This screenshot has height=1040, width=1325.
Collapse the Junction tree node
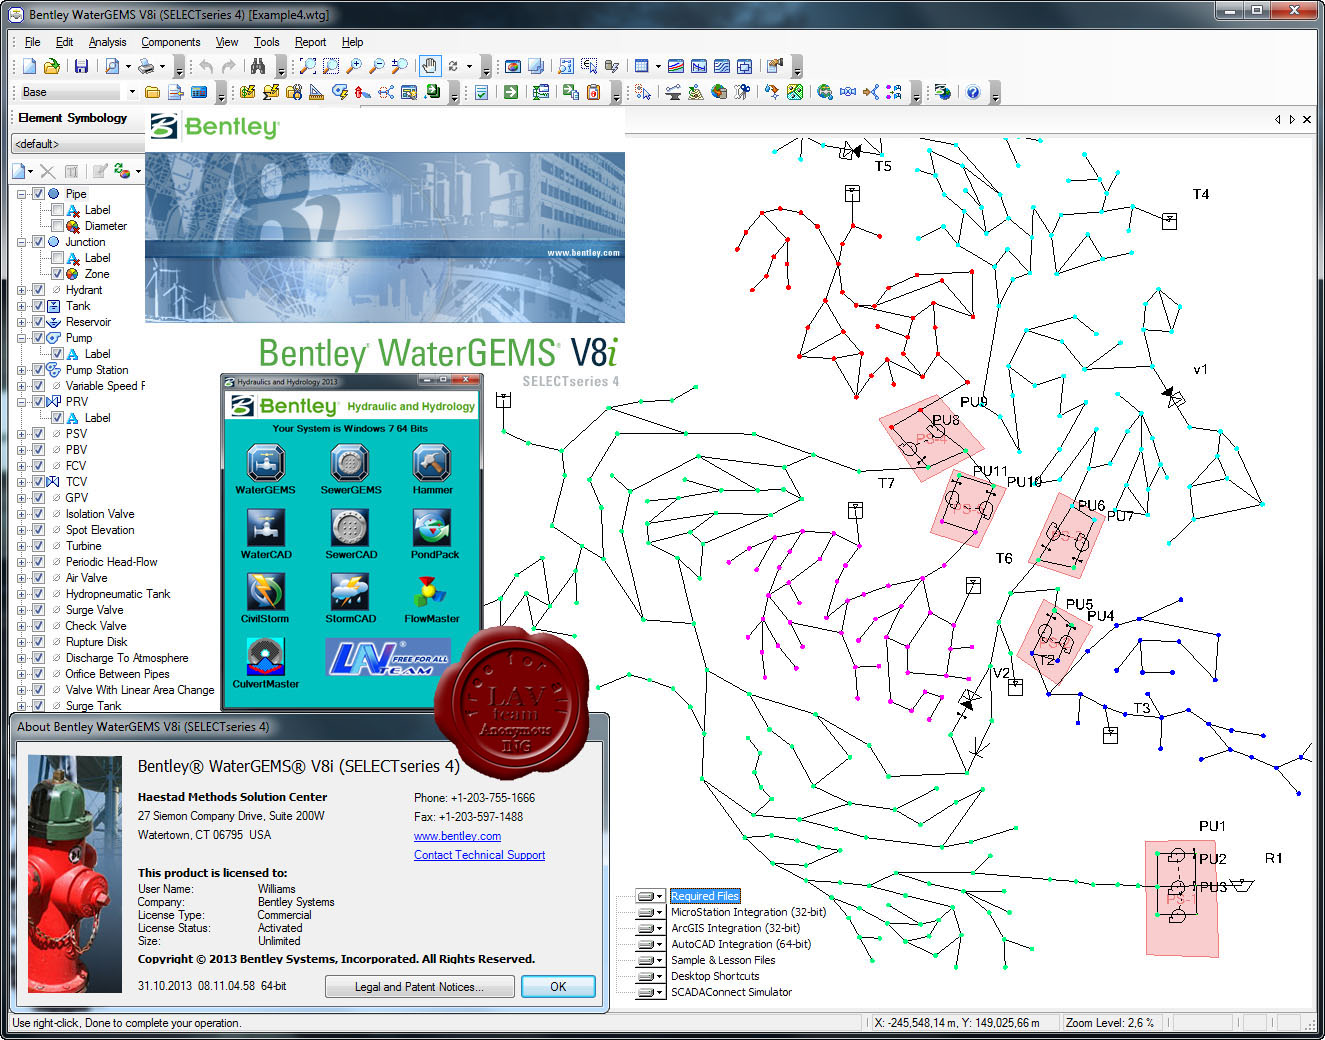[22, 242]
